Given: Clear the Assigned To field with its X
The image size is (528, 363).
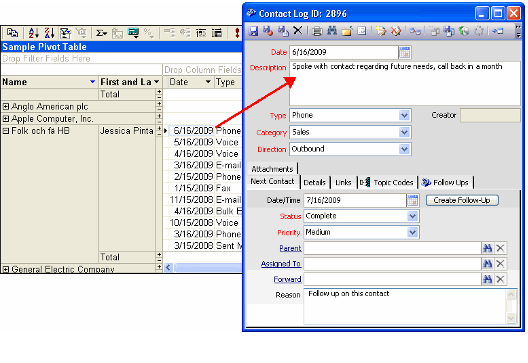Looking at the screenshot, I should 500,264.
